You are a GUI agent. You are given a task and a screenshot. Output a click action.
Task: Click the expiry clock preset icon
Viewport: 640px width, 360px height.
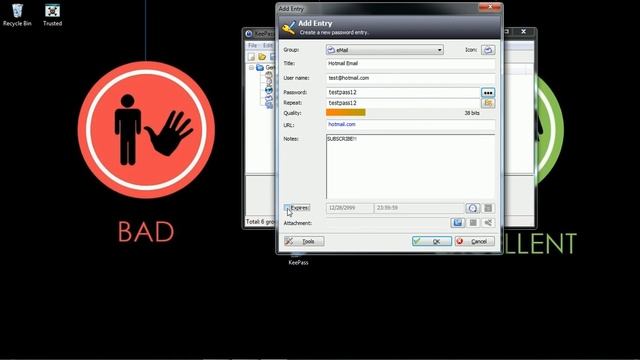tap(472, 208)
